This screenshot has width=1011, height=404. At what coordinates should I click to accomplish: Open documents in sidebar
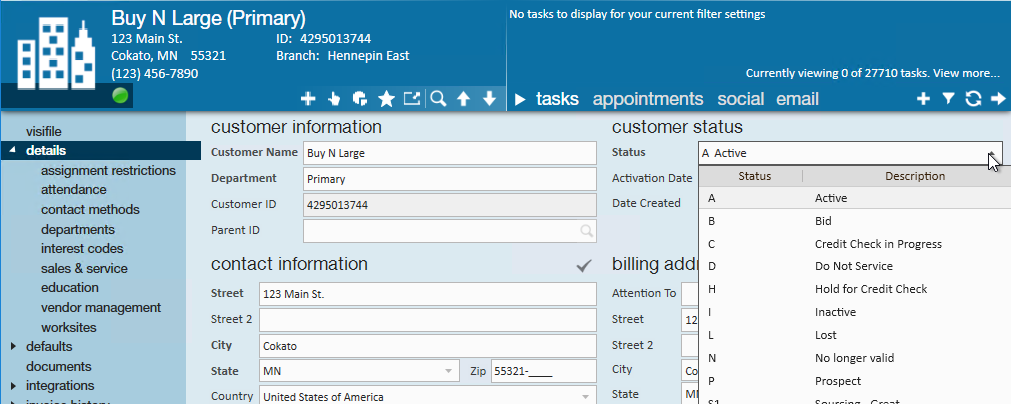(x=59, y=367)
